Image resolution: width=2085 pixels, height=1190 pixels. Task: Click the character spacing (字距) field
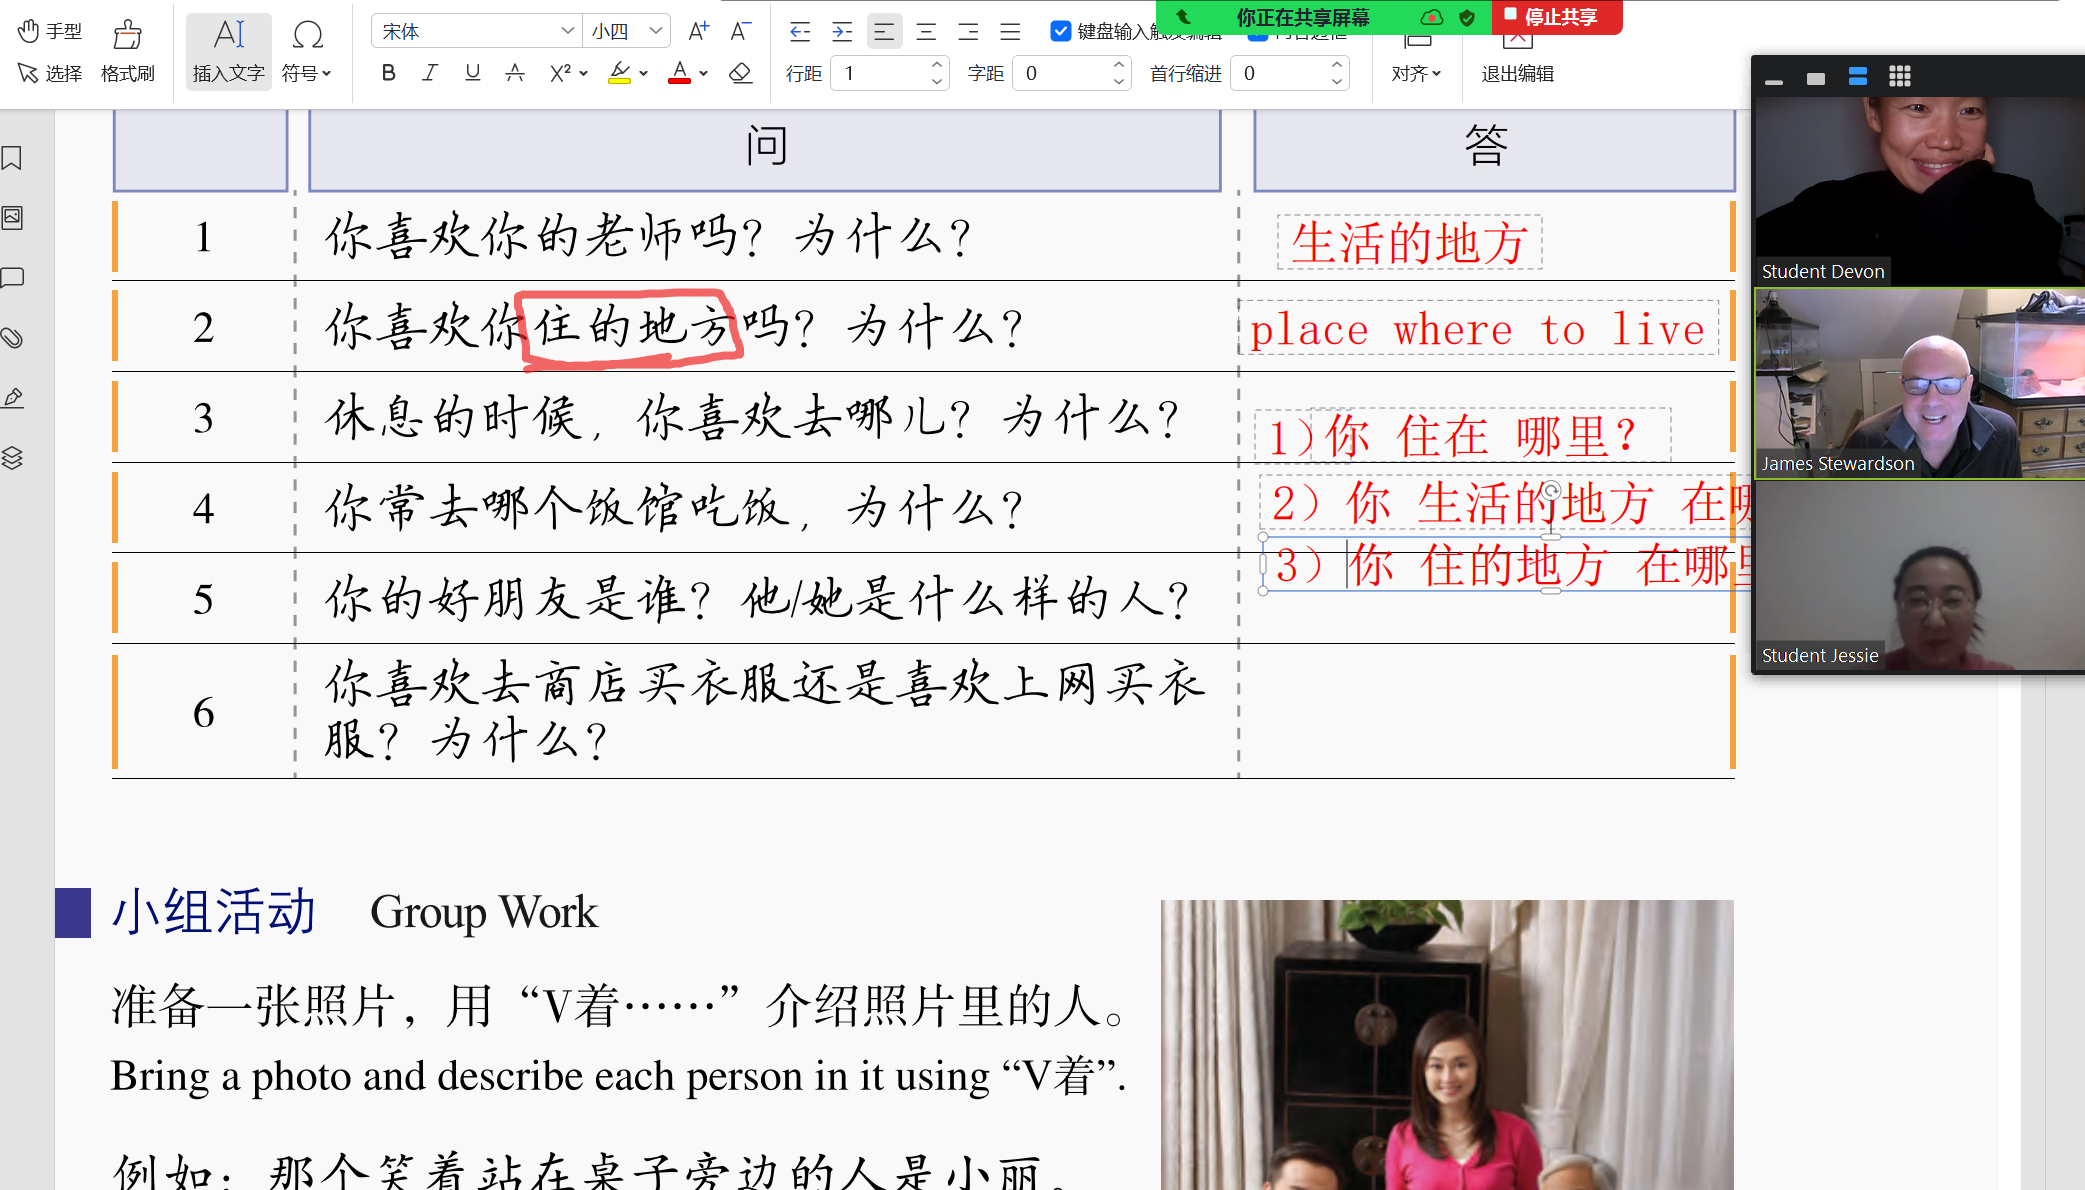click(x=1062, y=73)
